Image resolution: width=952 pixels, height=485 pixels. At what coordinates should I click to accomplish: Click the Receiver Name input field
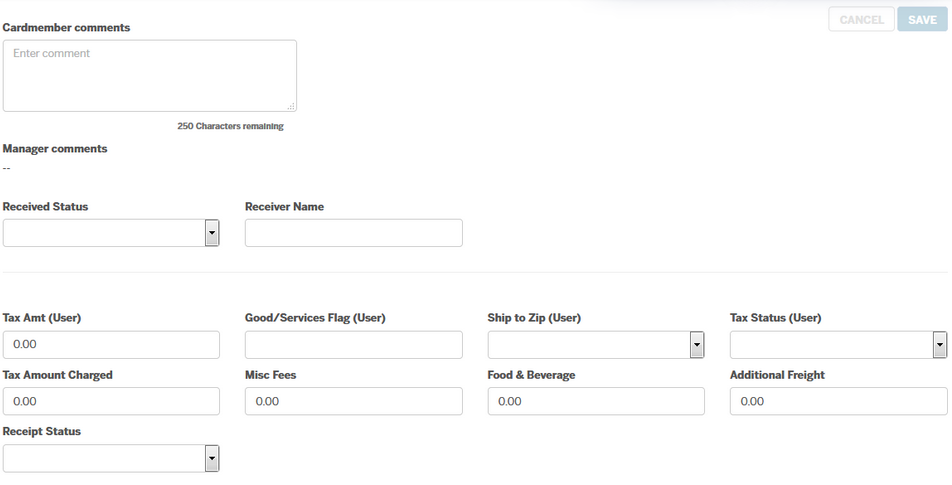tap(353, 233)
